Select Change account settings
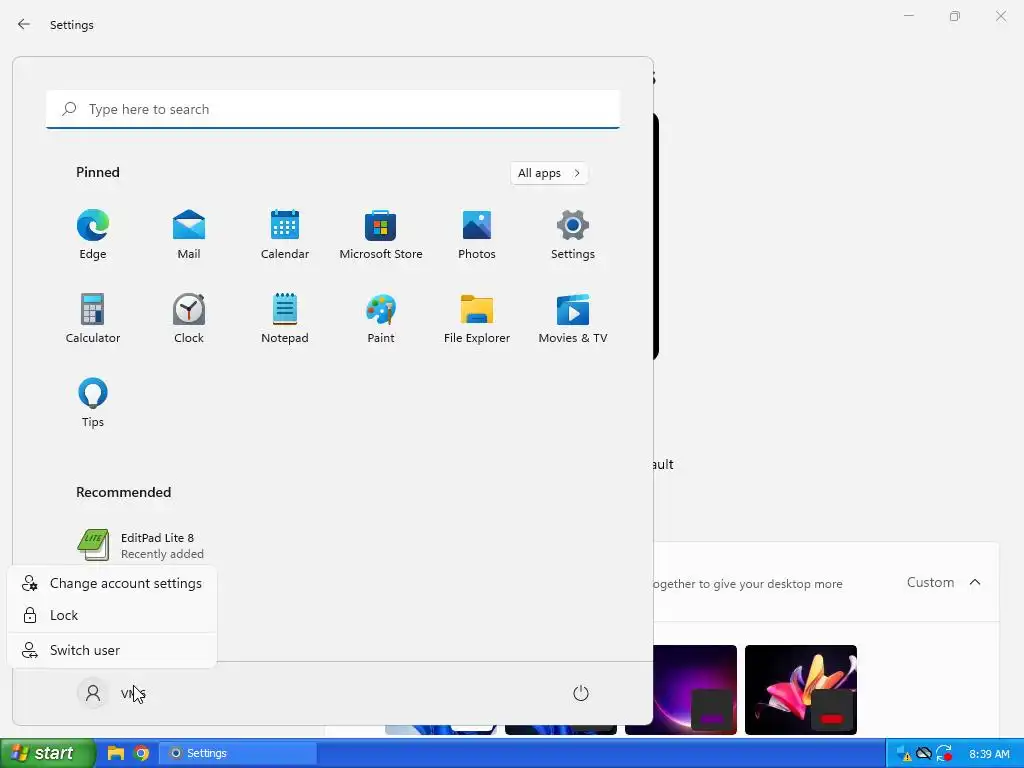This screenshot has width=1024, height=768. point(112,583)
